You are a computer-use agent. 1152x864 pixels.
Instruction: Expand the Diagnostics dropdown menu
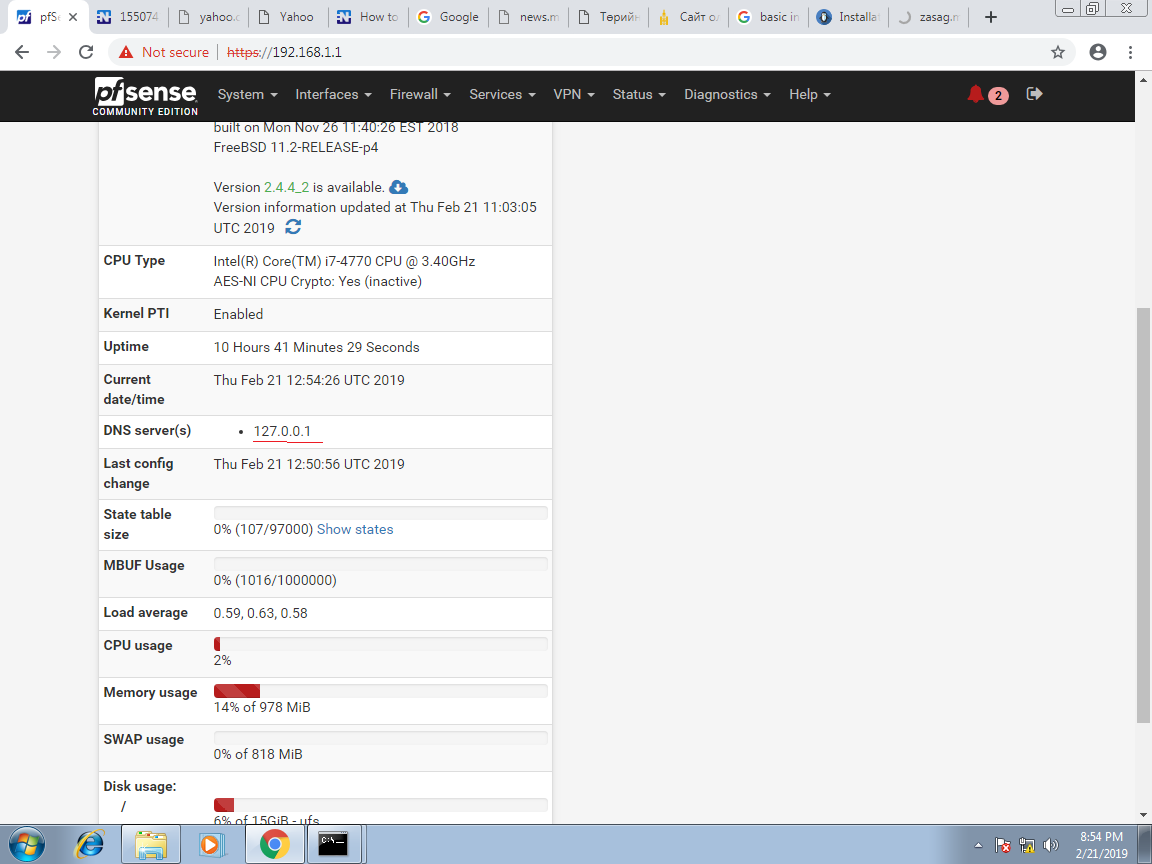point(727,95)
